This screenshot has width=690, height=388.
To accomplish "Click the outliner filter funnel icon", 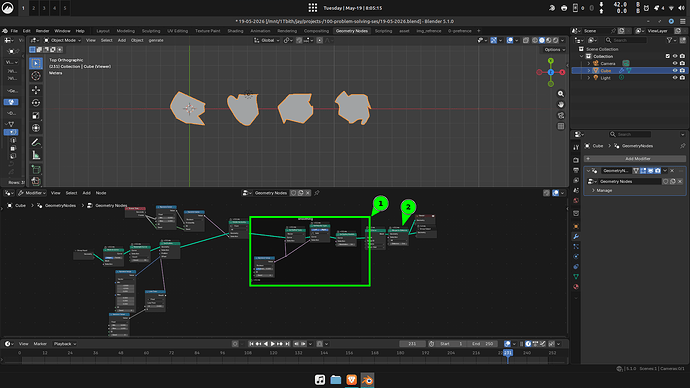I will tap(669, 40).
